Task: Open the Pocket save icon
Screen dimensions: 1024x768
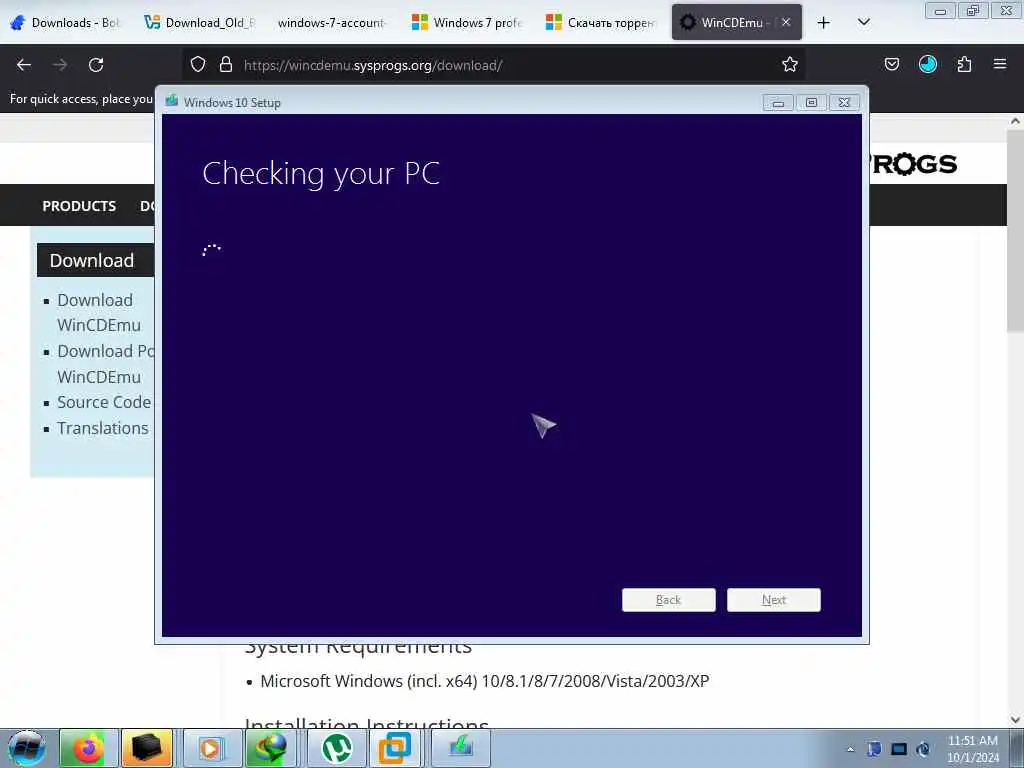Action: click(x=891, y=65)
